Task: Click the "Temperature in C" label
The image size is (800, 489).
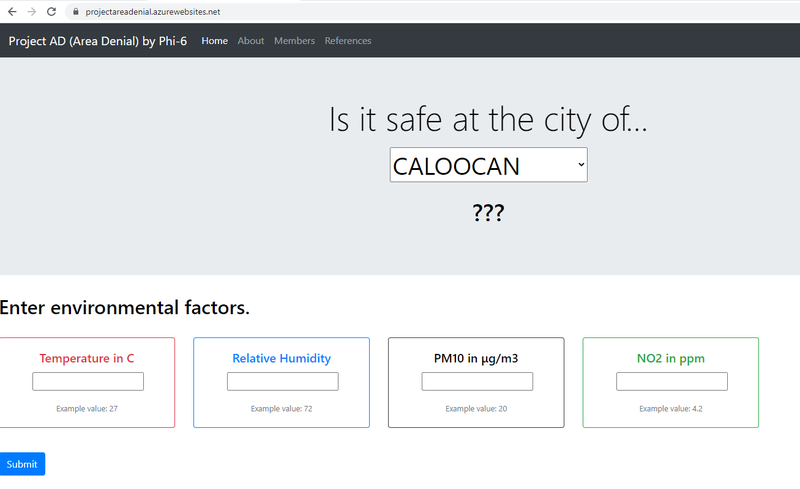Action: (87, 358)
